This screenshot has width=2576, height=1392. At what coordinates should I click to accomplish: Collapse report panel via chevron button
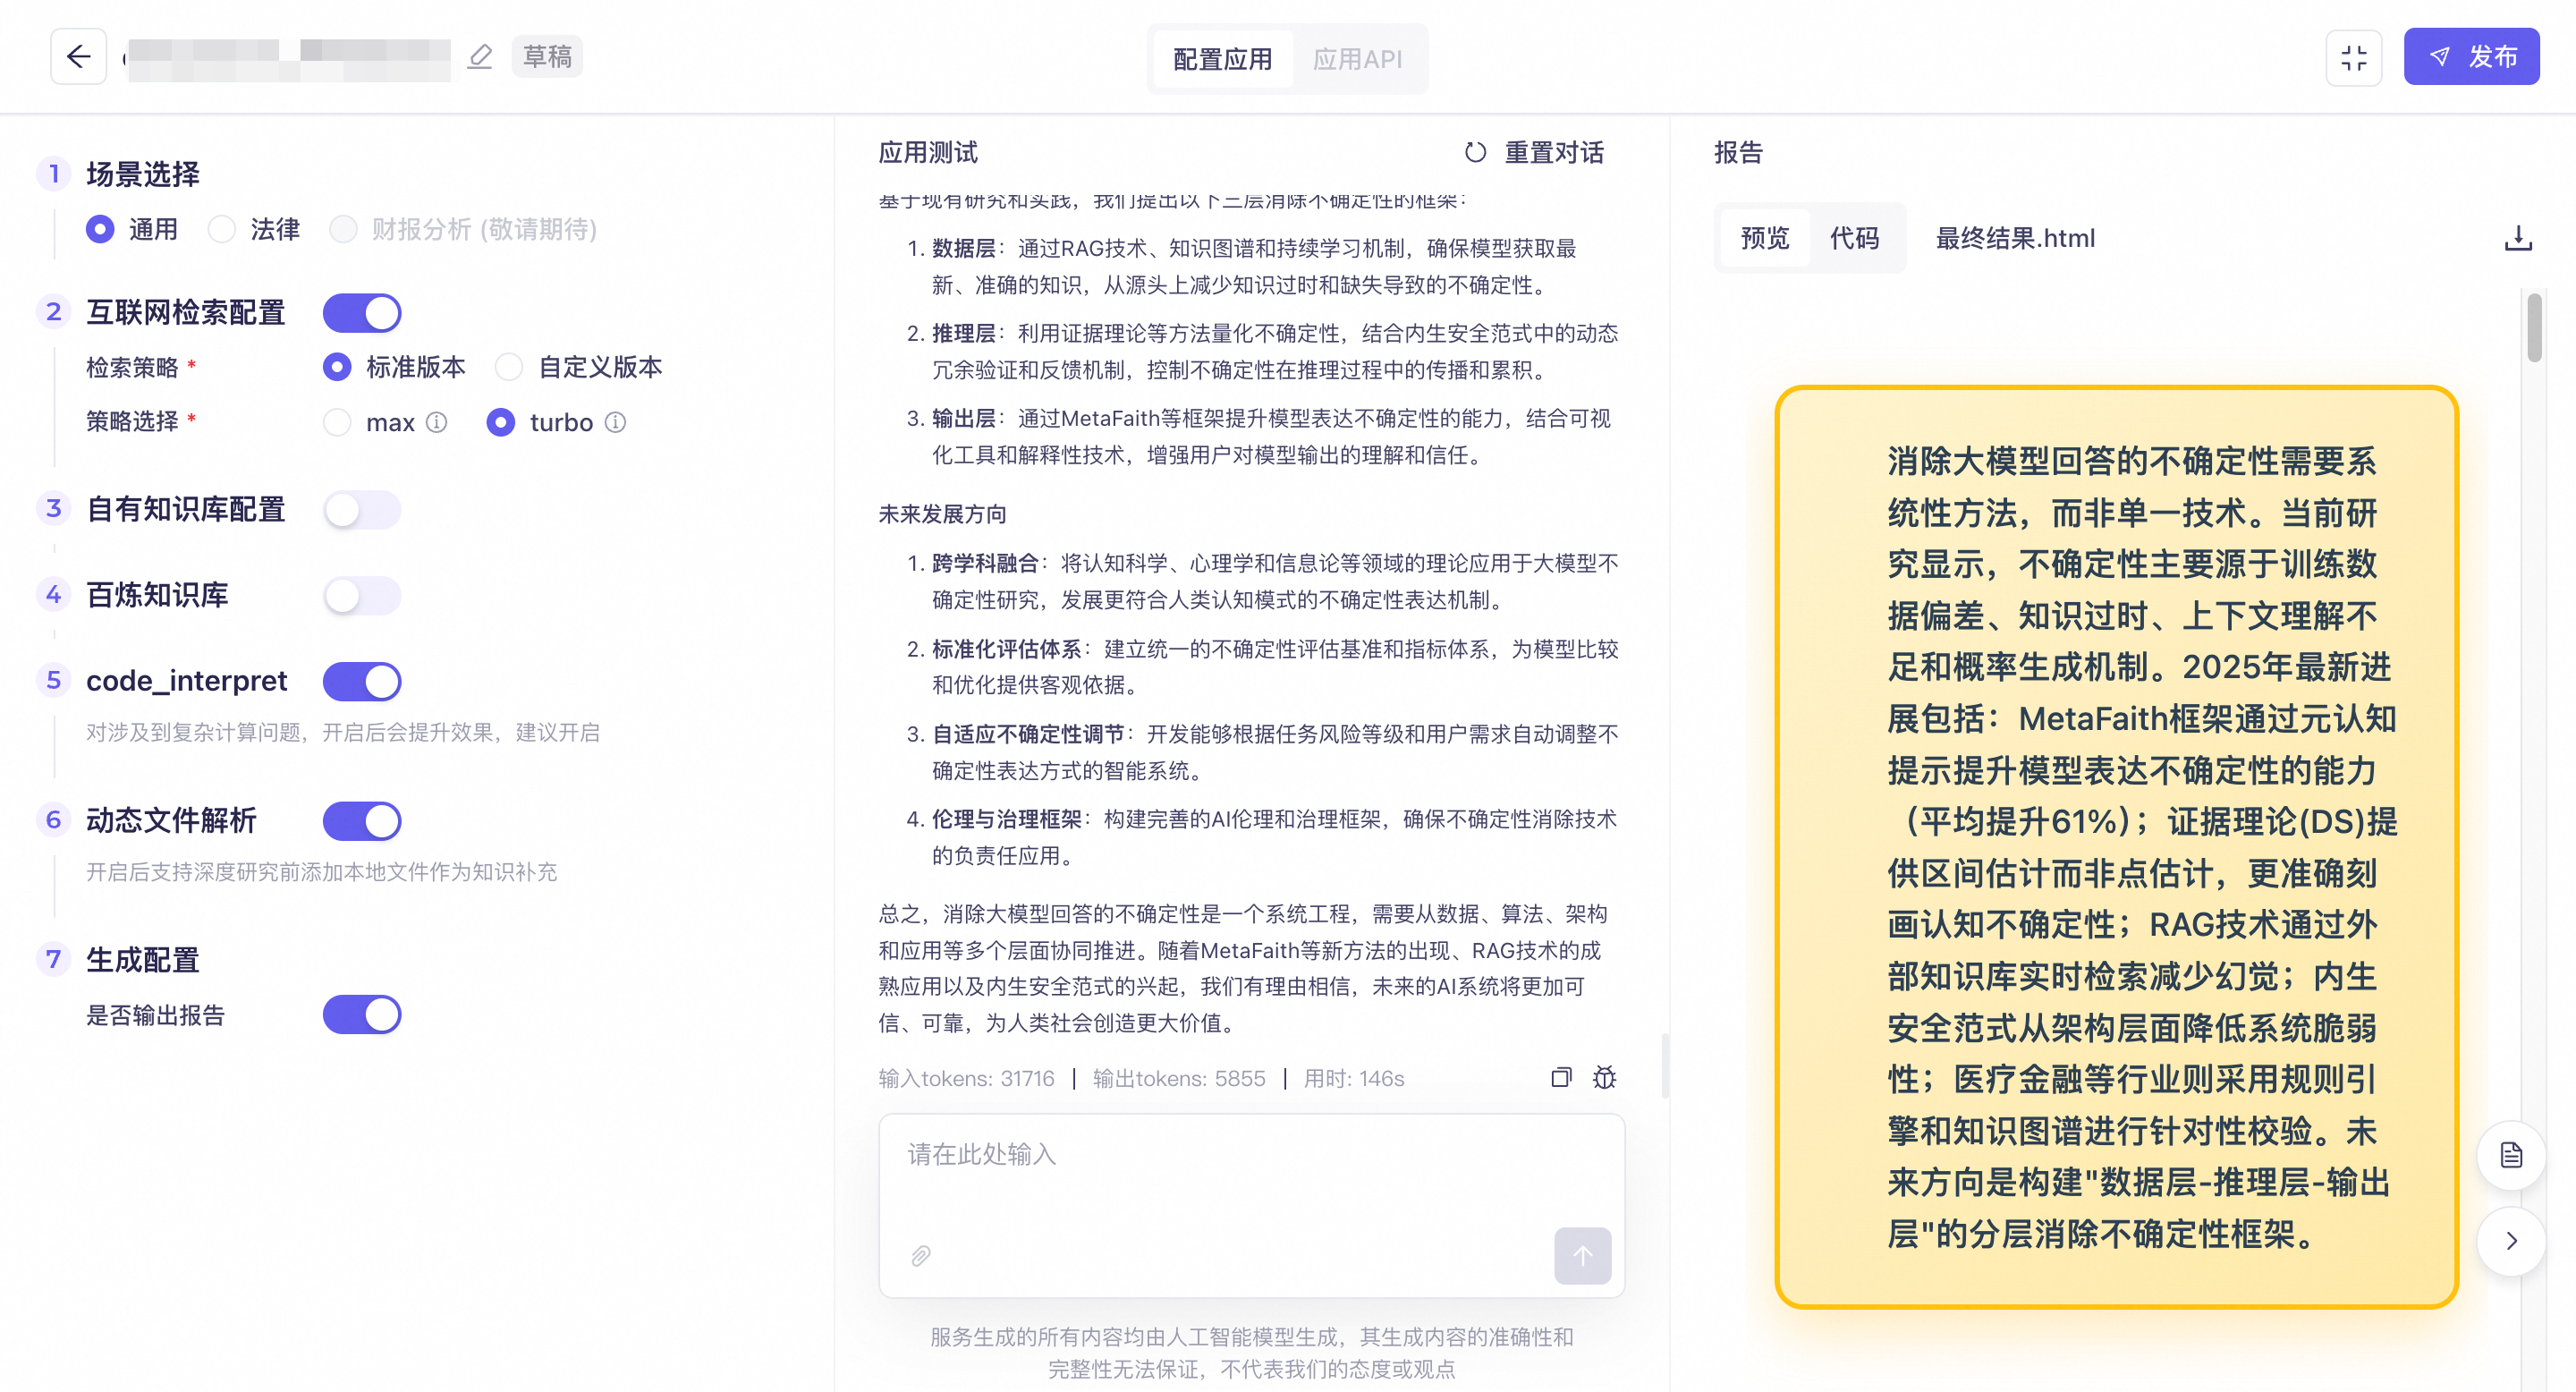coord(2511,1241)
